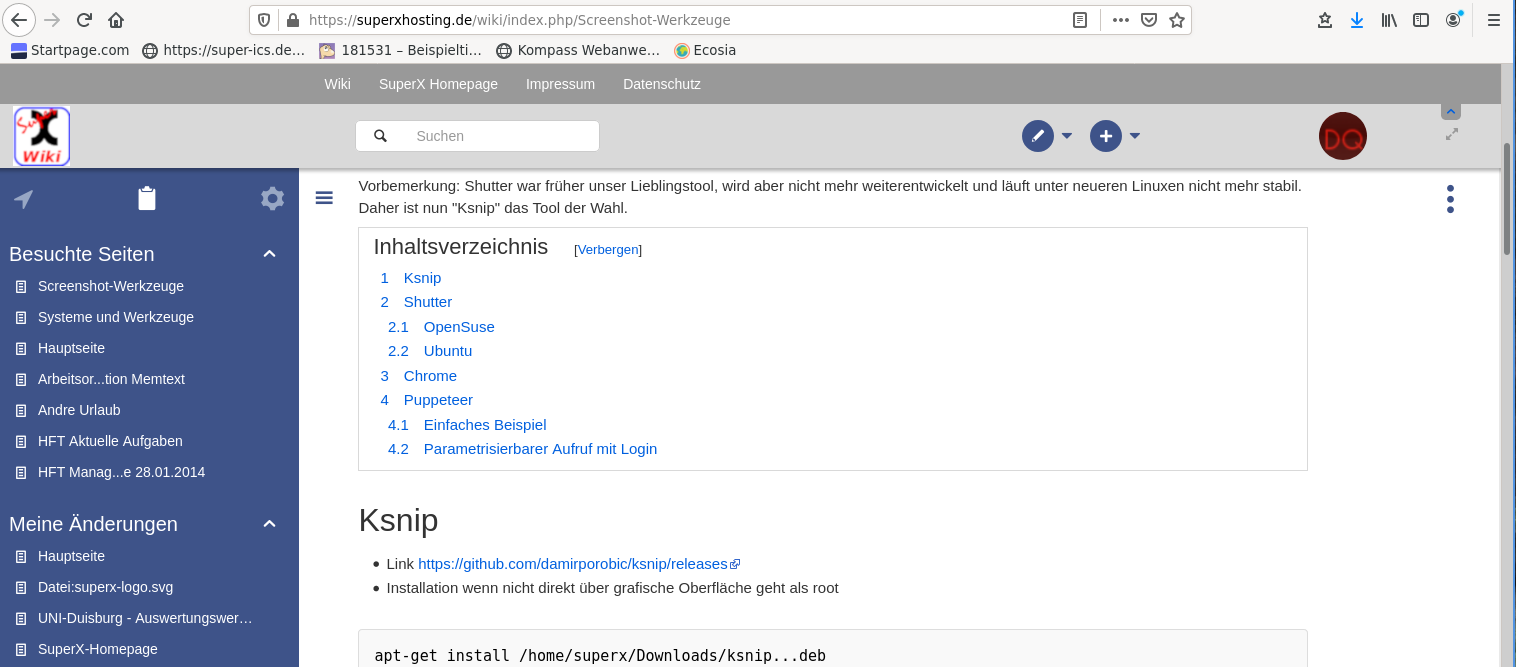Open Ecosia bookmark
This screenshot has height=667, width=1516.
(705, 50)
